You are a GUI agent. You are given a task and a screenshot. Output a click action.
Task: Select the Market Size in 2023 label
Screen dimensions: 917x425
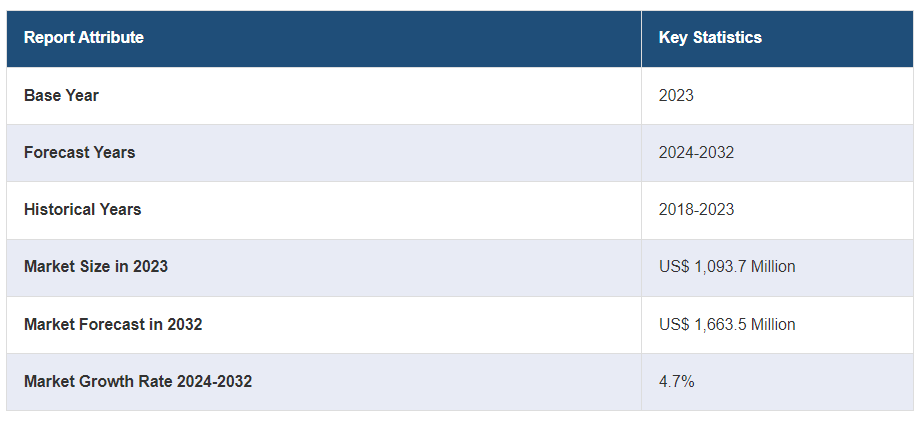pyautogui.click(x=96, y=267)
